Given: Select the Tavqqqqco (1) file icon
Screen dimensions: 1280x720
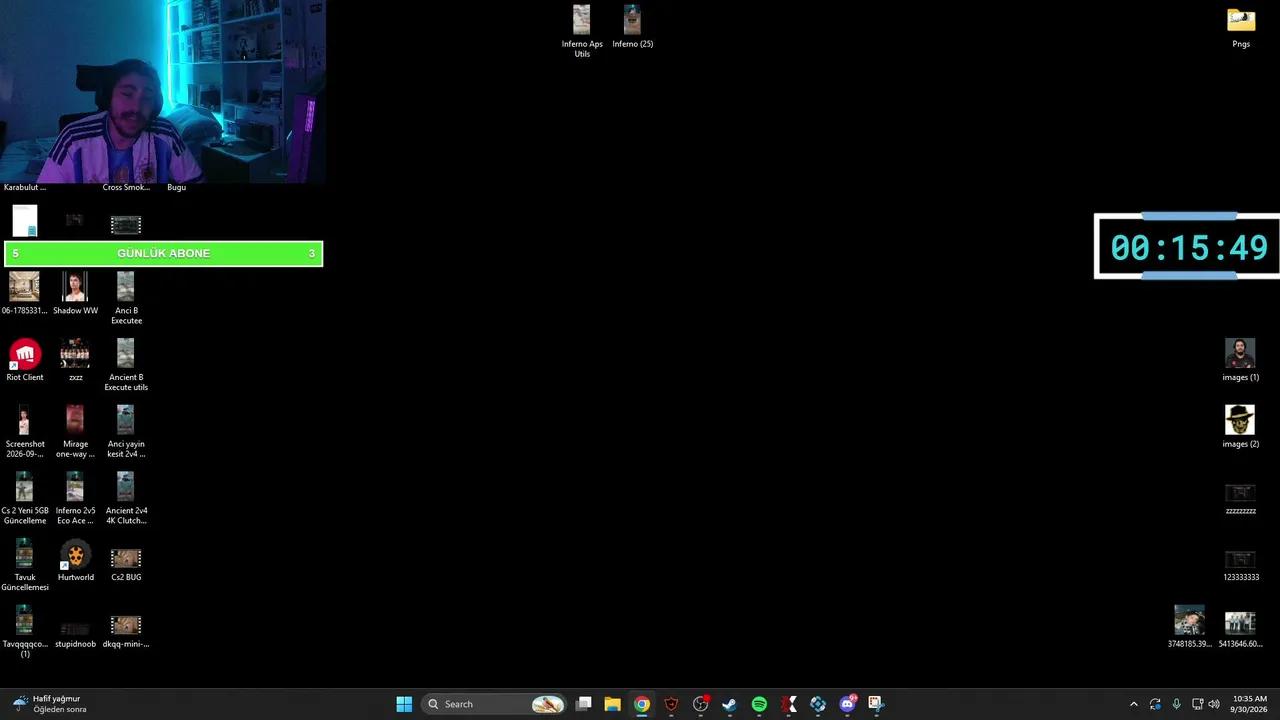Looking at the screenshot, I should pyautogui.click(x=25, y=632).
